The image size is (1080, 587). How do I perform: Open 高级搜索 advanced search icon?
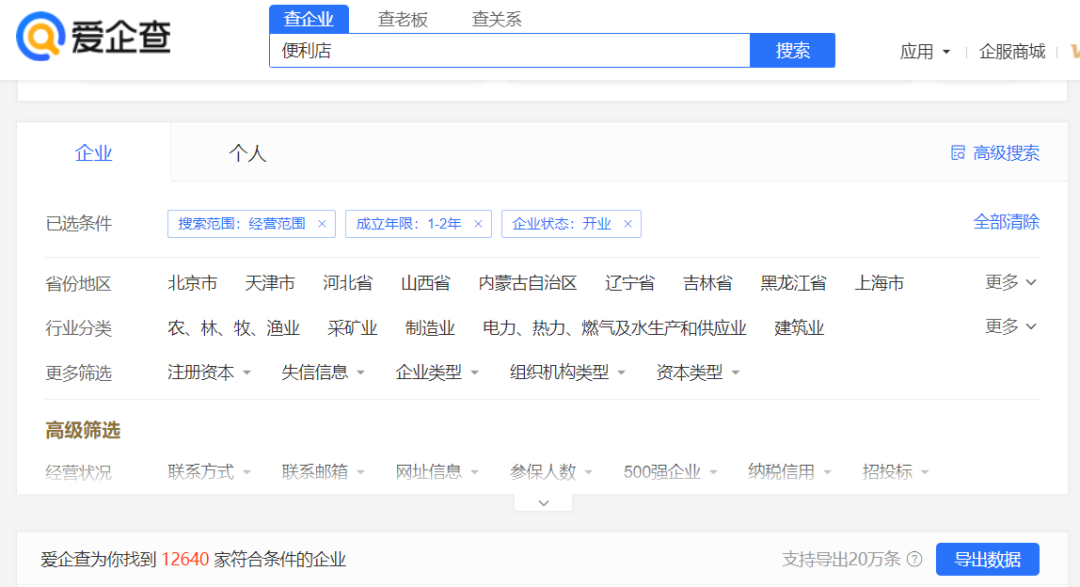point(958,153)
